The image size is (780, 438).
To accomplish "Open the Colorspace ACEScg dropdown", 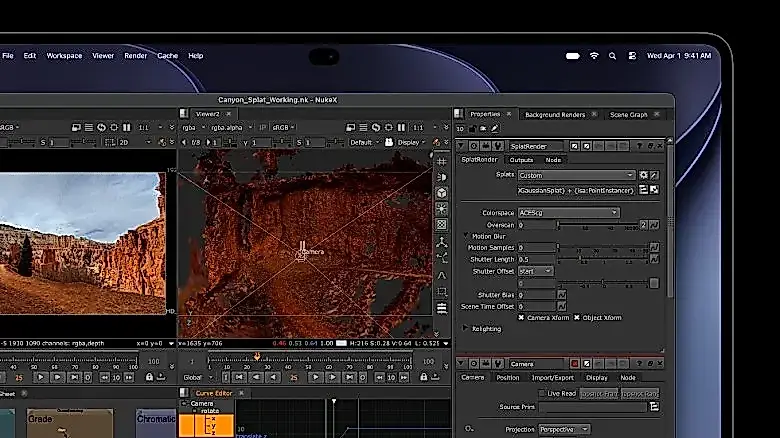I will pos(569,213).
